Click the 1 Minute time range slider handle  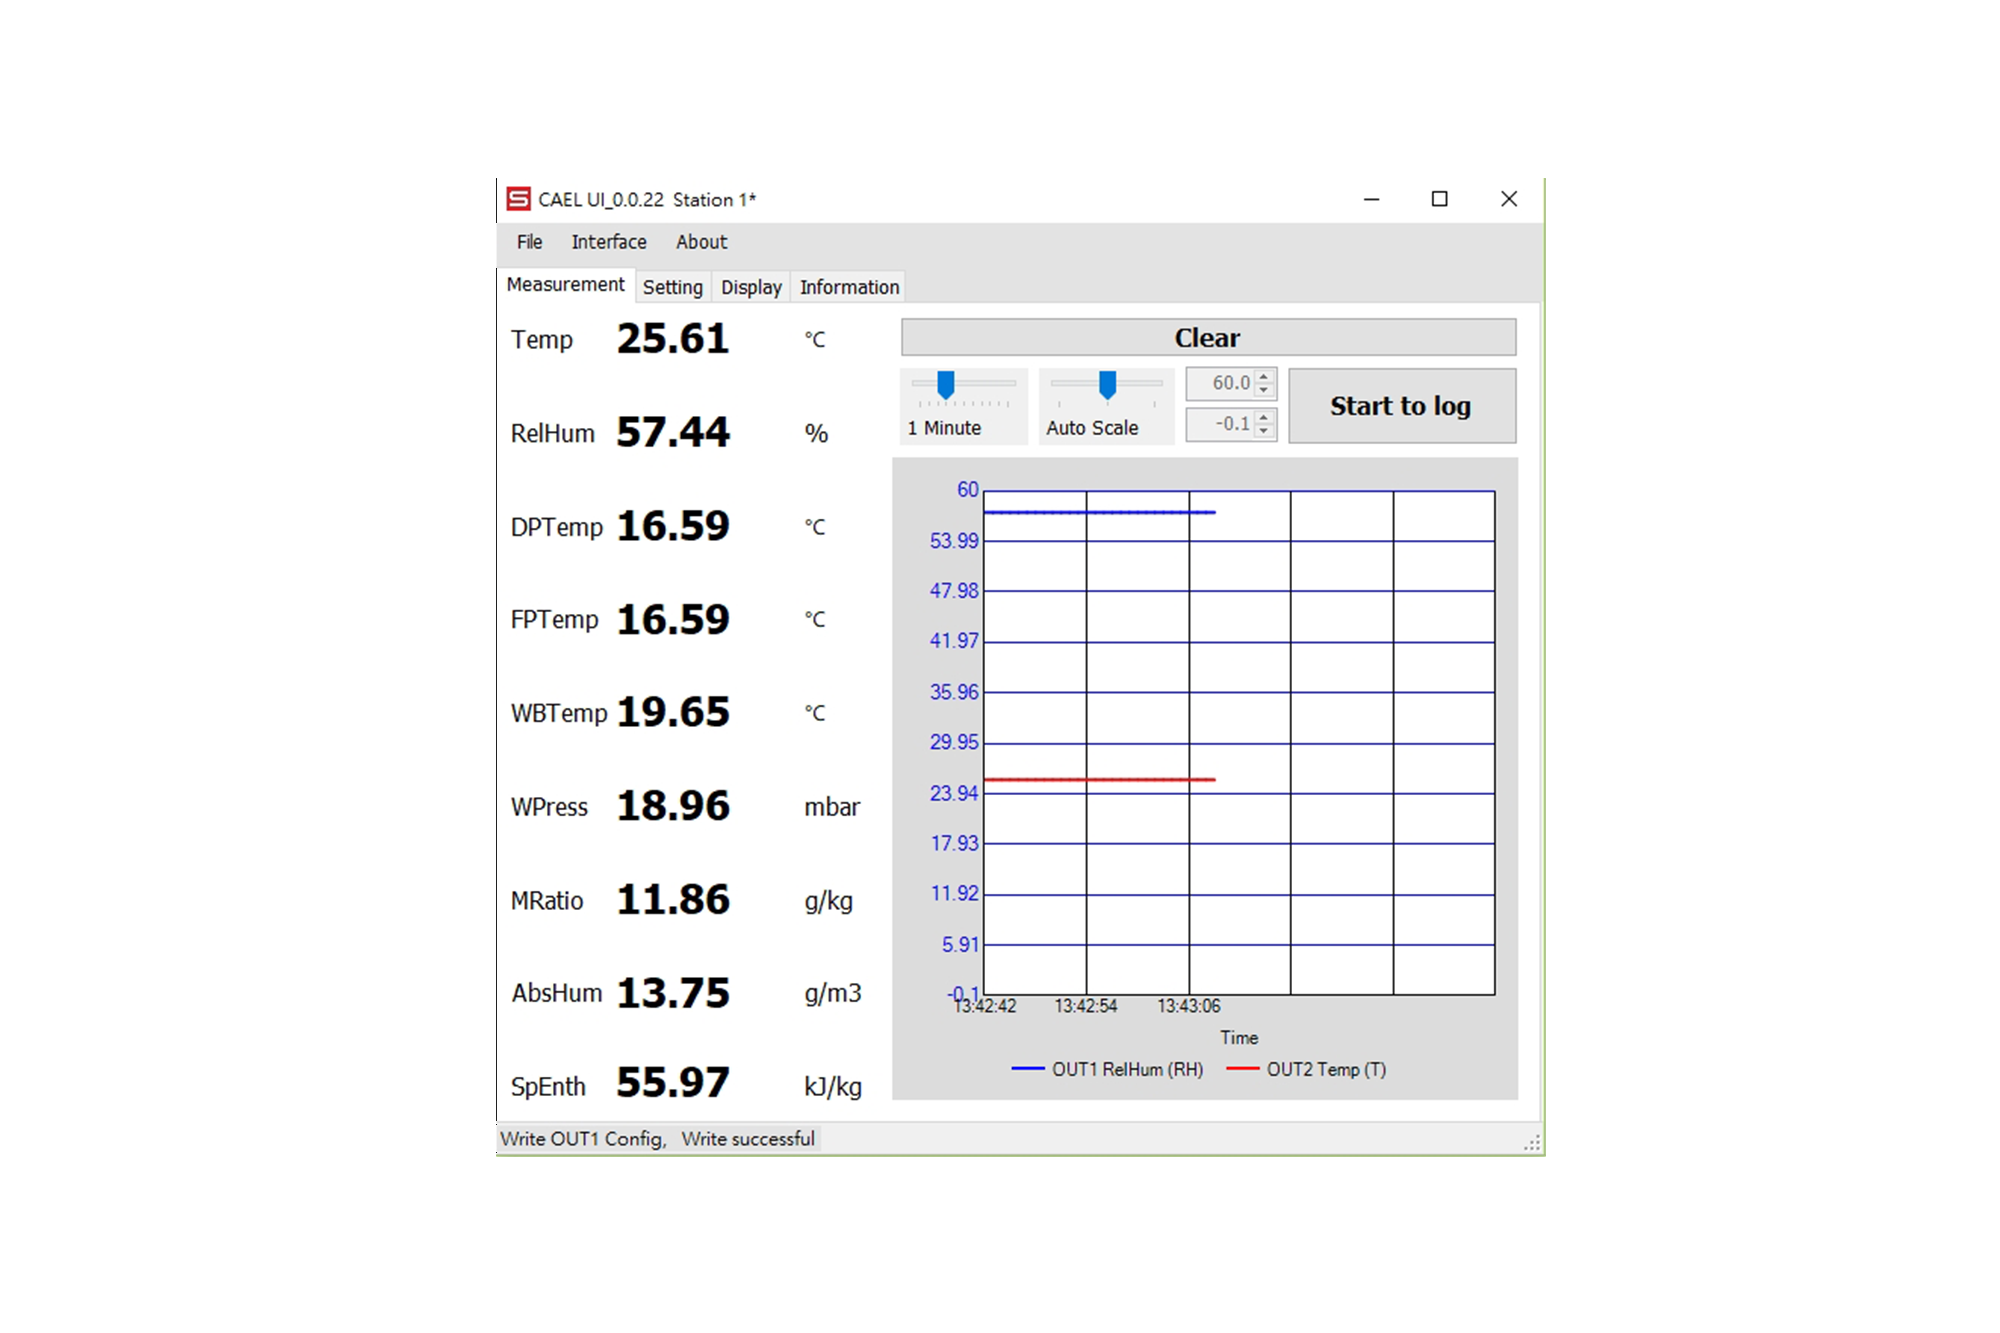pos(945,384)
